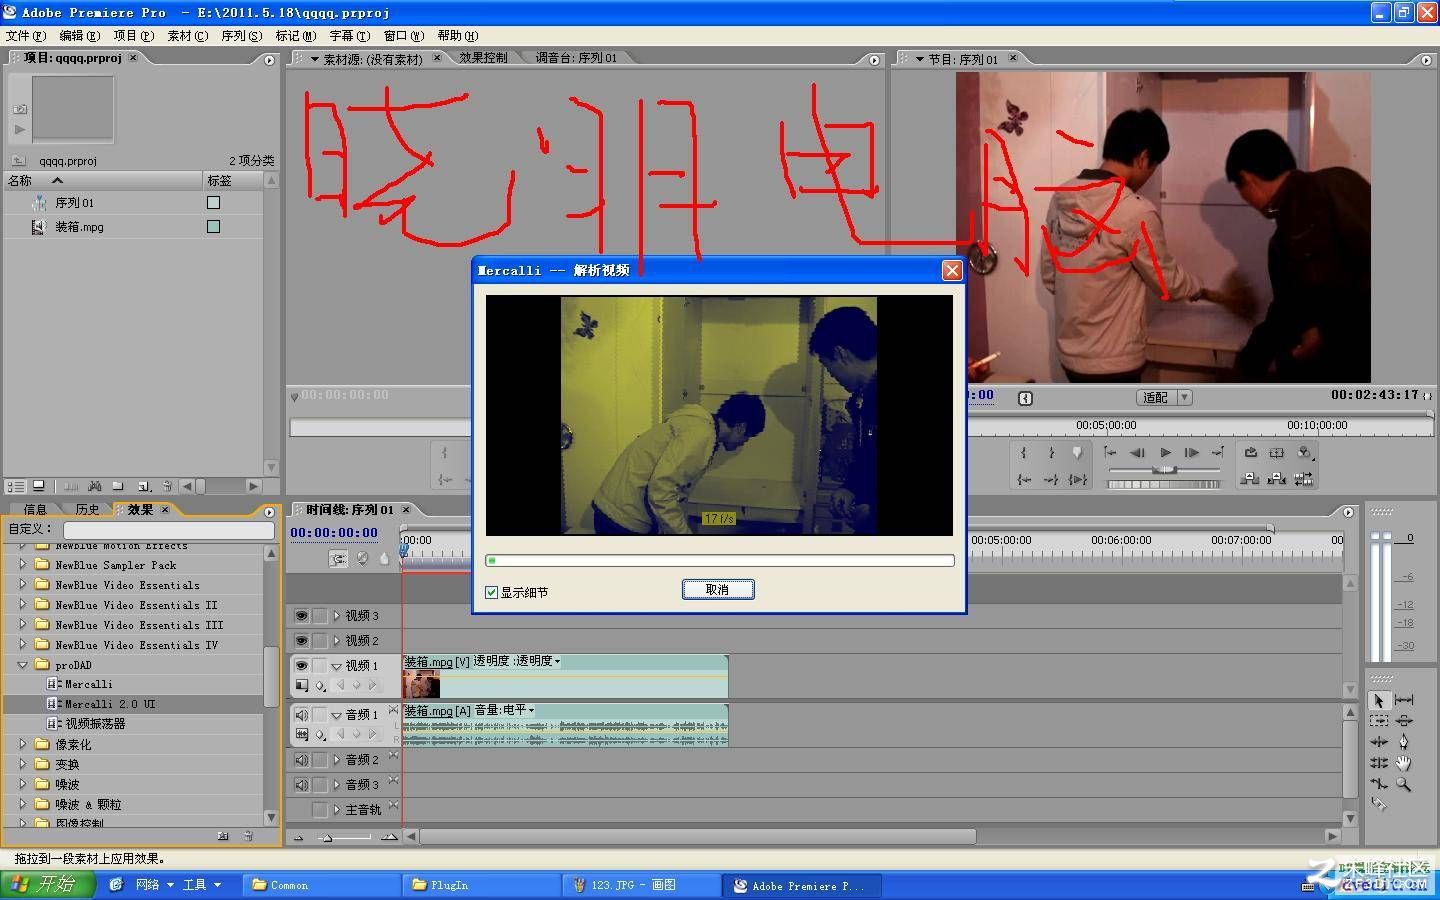Image resolution: width=1440 pixels, height=900 pixels.
Task: Open the 字幕 menu
Action: [x=349, y=35]
